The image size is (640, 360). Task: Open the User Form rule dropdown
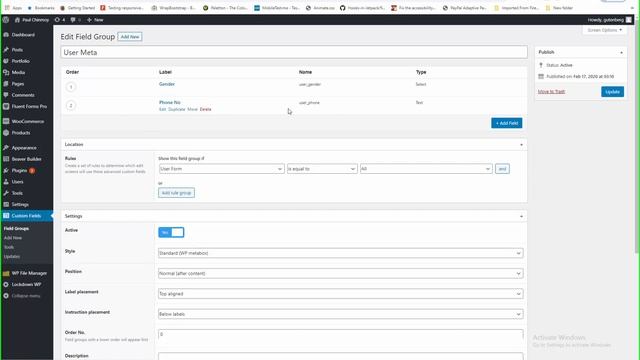[x=221, y=169]
